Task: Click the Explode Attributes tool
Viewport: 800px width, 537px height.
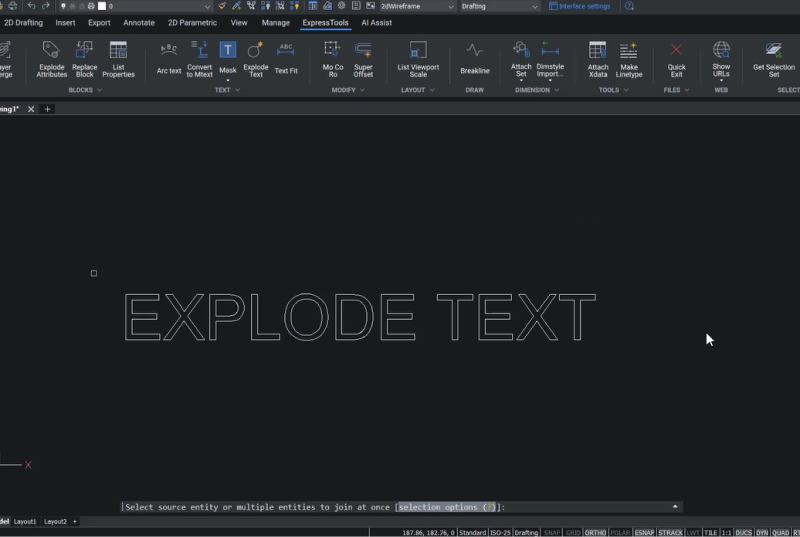Action: (x=52, y=60)
